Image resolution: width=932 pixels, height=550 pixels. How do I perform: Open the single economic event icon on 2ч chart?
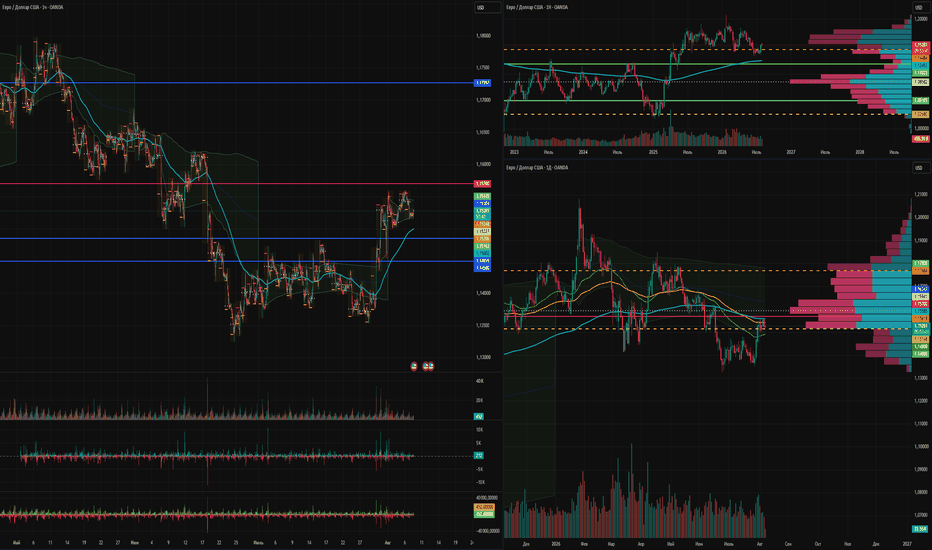[414, 366]
